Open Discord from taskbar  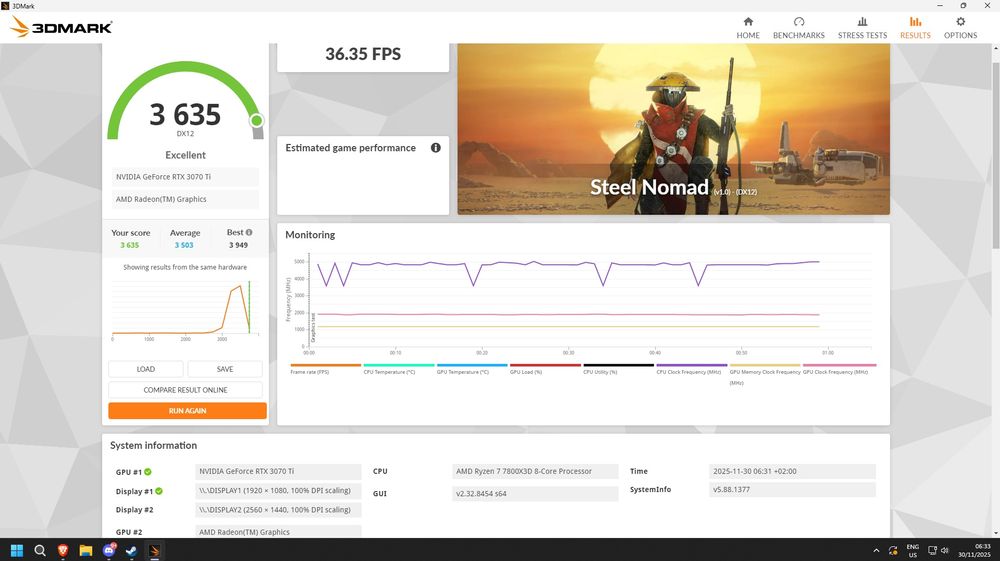coord(108,550)
